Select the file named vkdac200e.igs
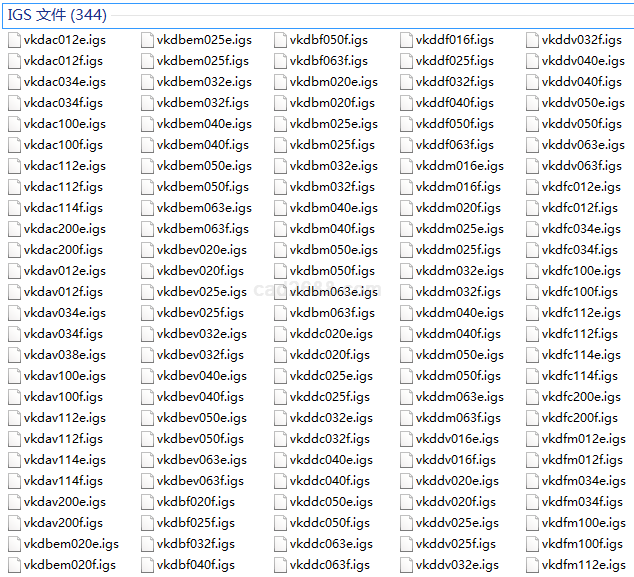Screen dimensions: 634x577 [64, 229]
